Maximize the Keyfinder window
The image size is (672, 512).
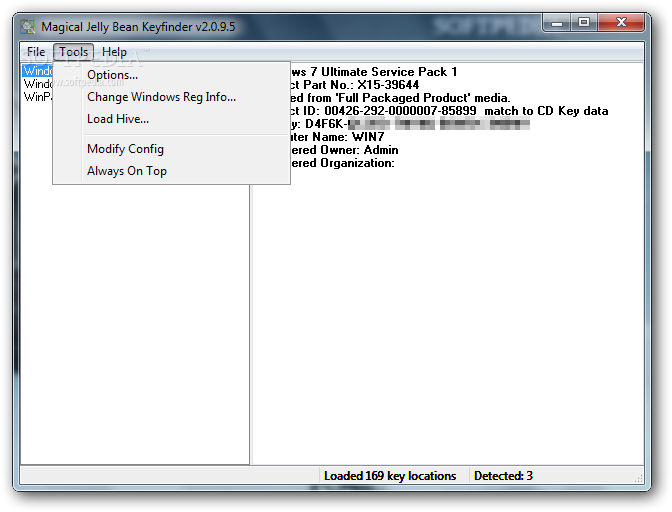click(x=584, y=23)
